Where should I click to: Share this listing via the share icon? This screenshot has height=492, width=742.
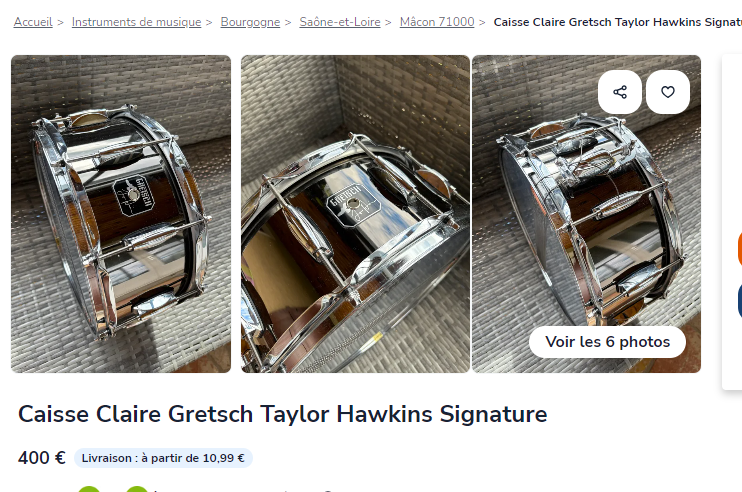(619, 92)
